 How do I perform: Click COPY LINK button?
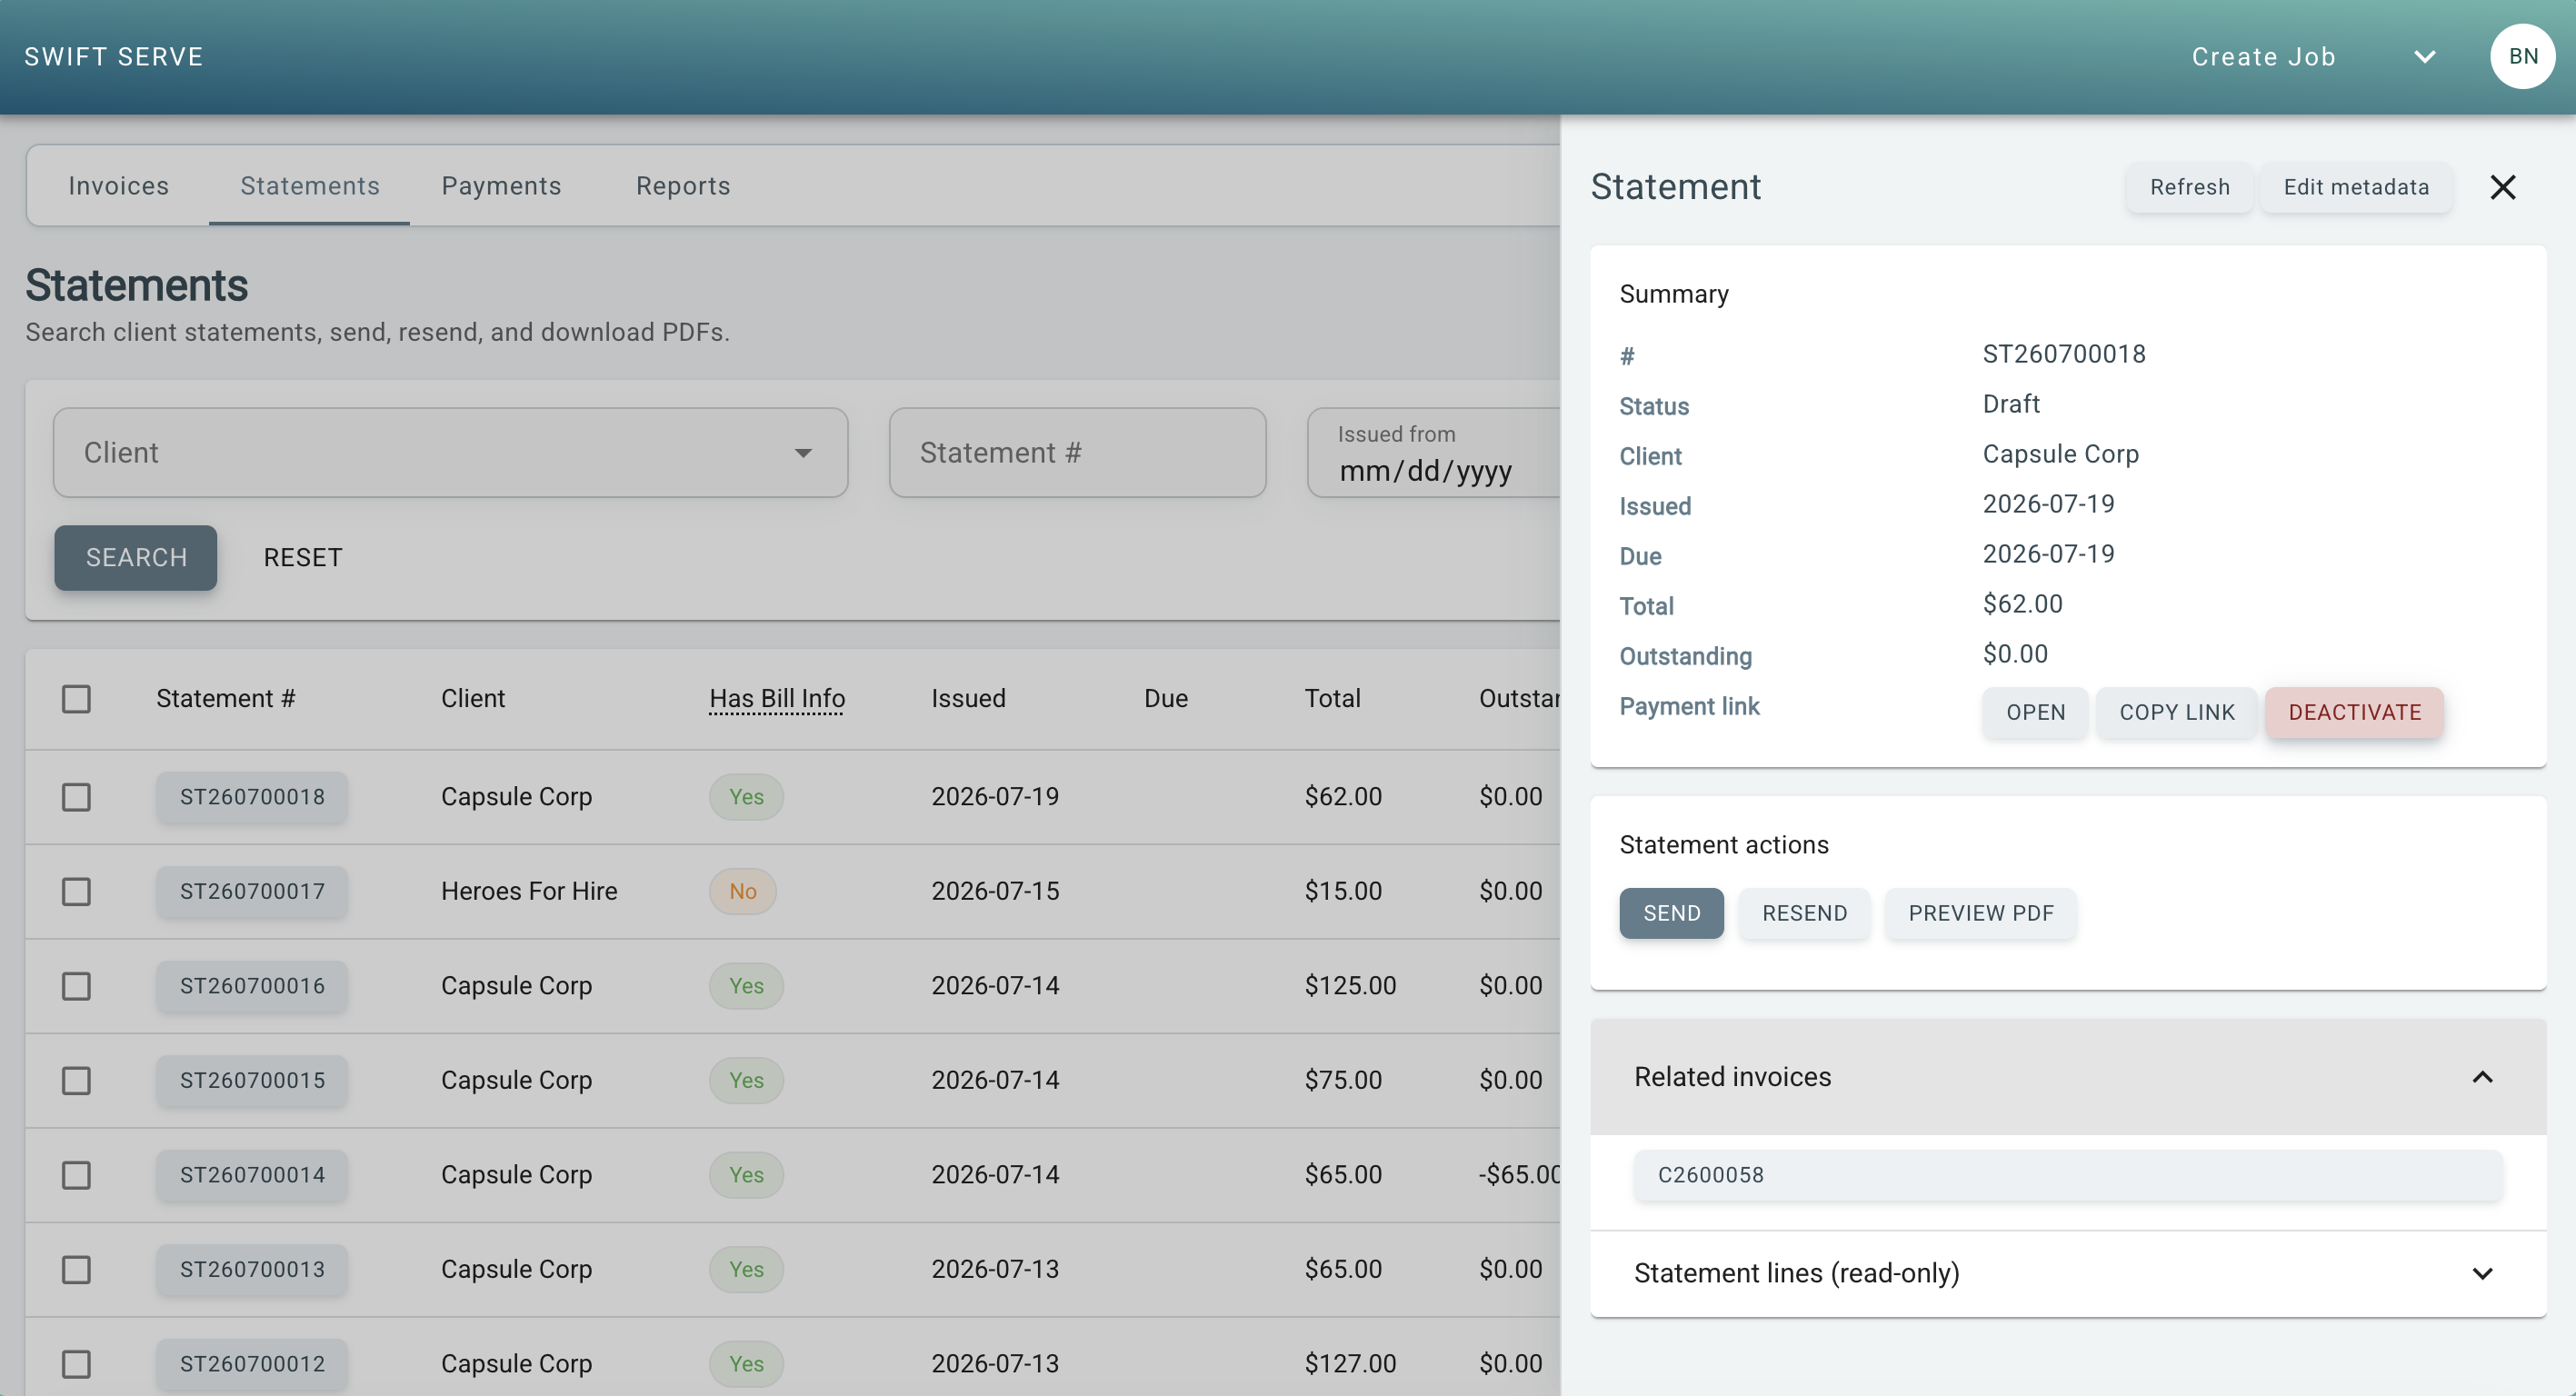point(2176,713)
